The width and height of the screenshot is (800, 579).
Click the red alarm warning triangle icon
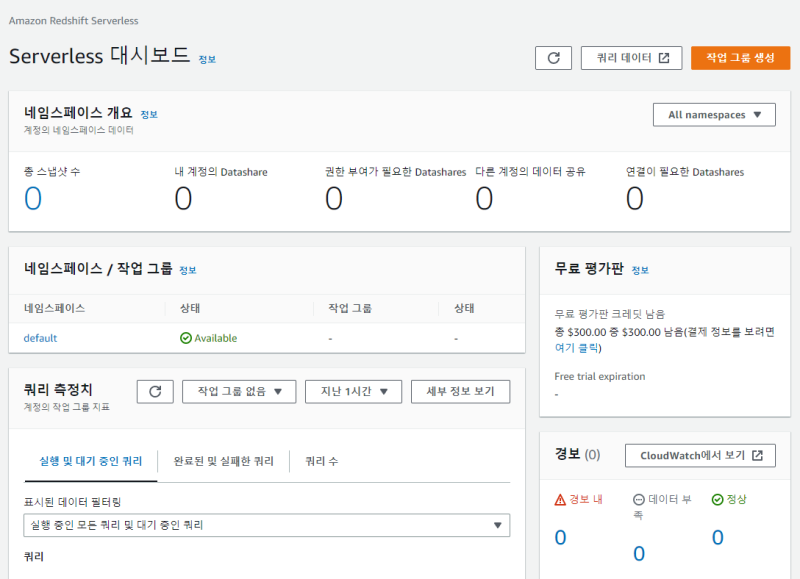(560, 499)
